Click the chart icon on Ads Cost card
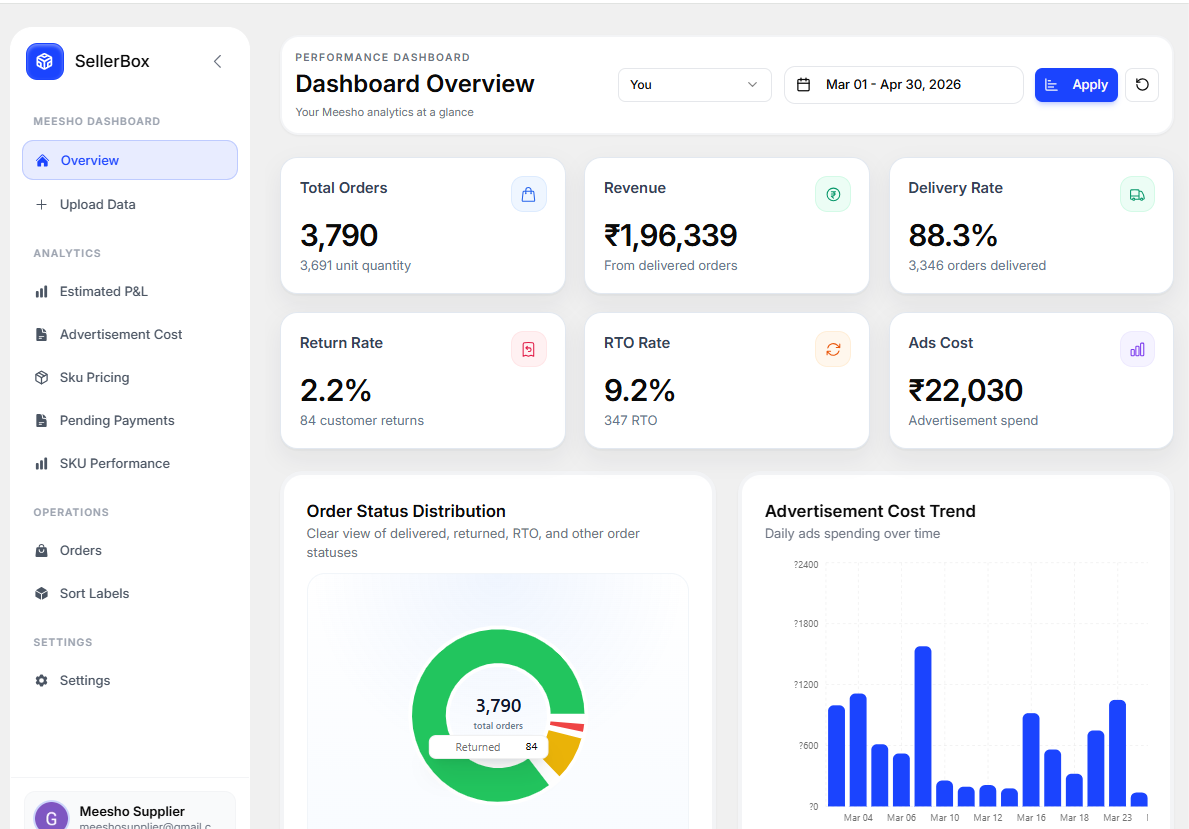This screenshot has width=1189, height=829. coord(1137,350)
